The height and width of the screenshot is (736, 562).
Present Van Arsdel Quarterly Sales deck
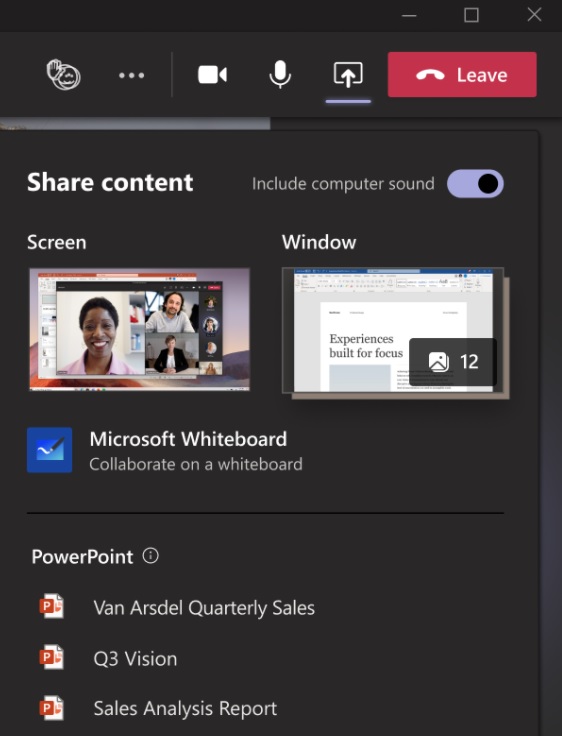(x=204, y=608)
